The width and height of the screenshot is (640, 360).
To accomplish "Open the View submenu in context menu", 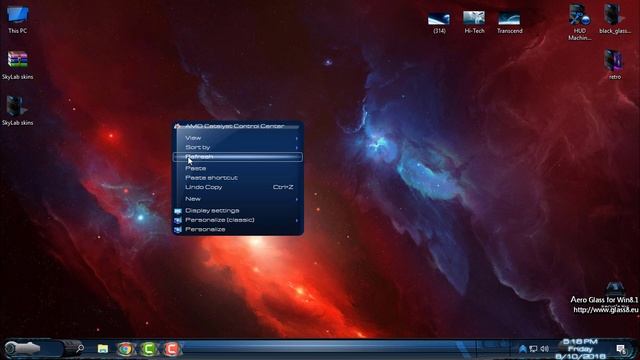I will (x=238, y=138).
